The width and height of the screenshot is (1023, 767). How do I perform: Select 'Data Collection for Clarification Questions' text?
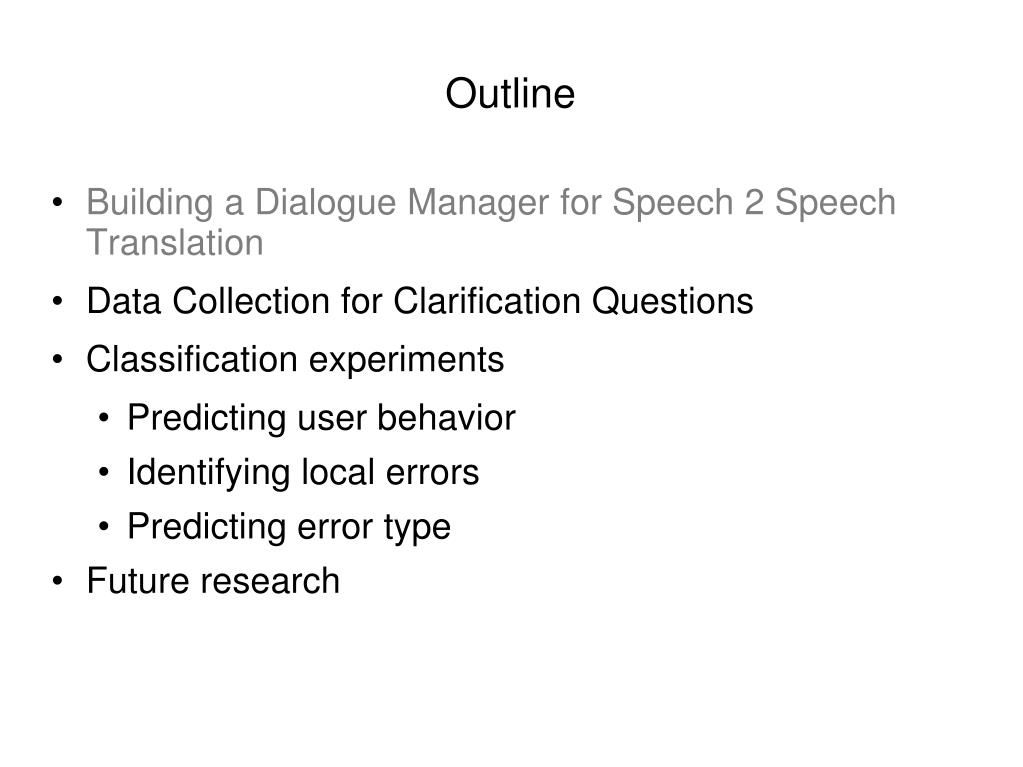point(420,301)
